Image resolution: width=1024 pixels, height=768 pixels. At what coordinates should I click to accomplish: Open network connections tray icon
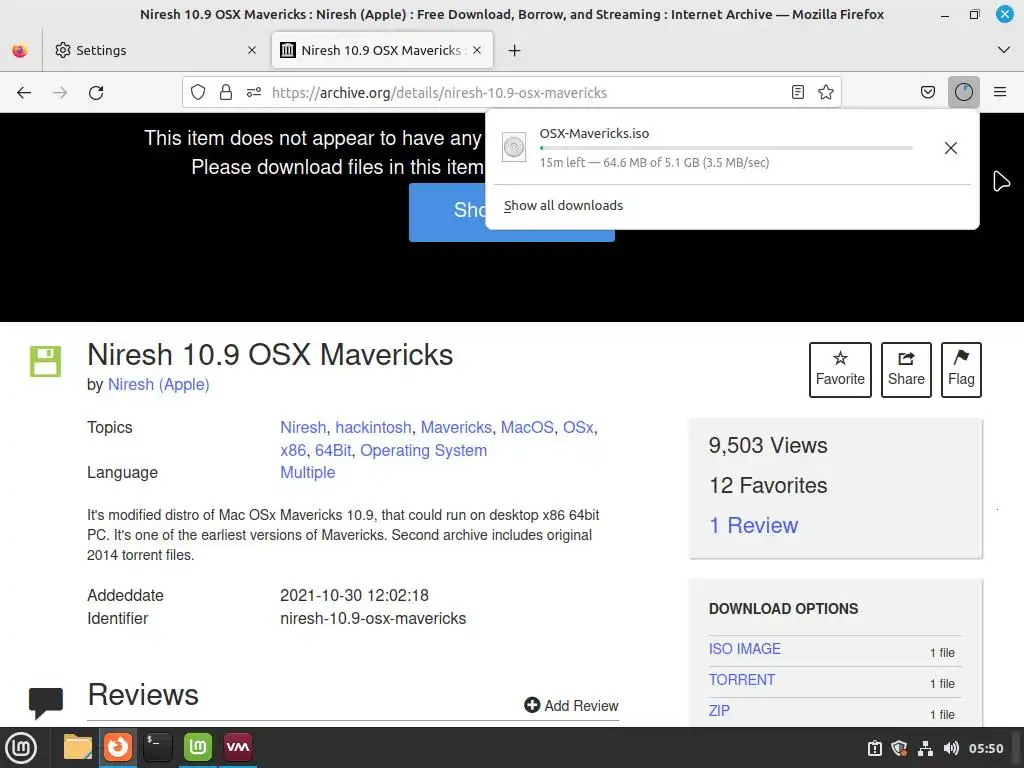point(925,748)
